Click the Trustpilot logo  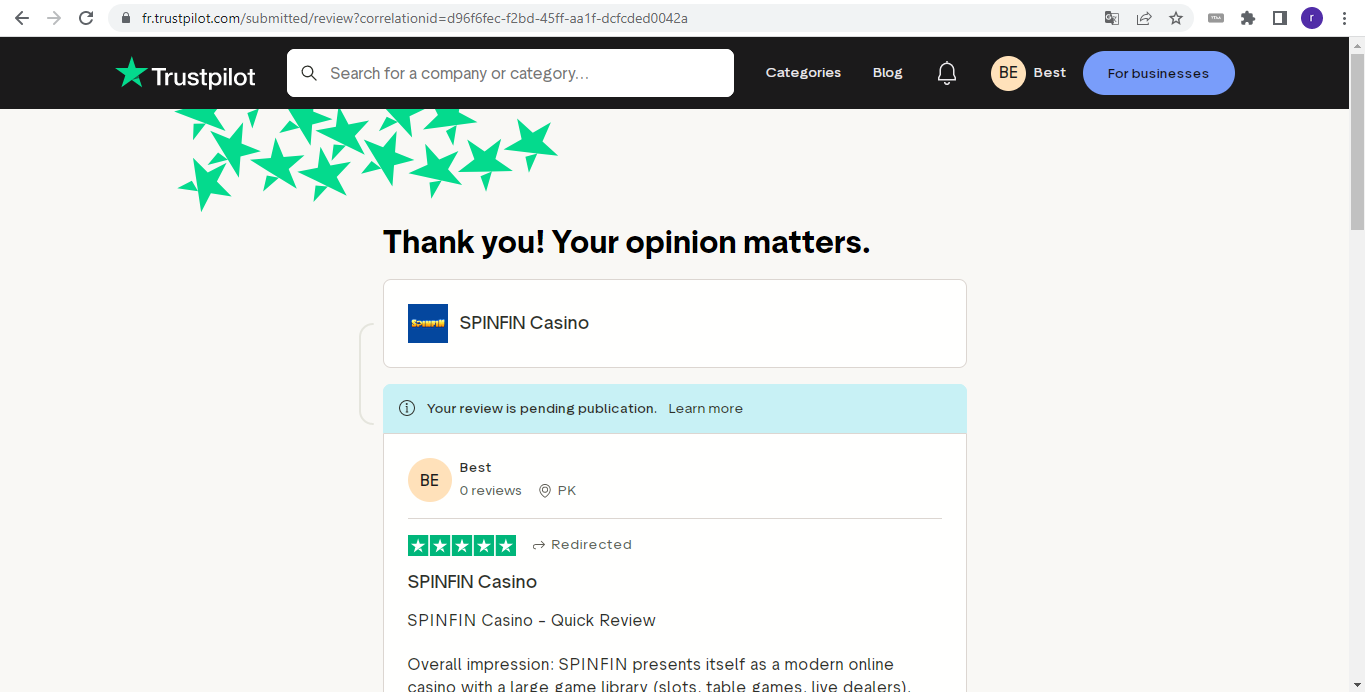click(185, 73)
